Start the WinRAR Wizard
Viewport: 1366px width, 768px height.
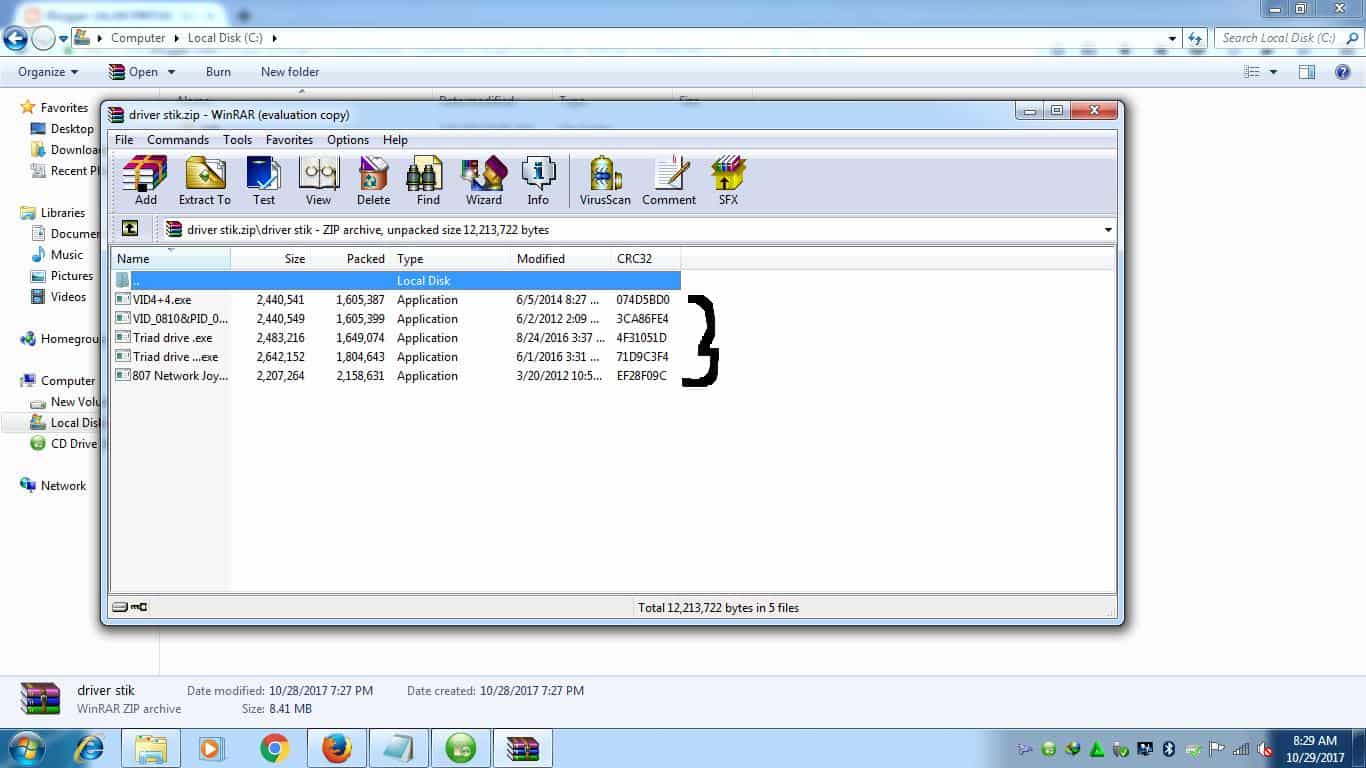pos(484,181)
